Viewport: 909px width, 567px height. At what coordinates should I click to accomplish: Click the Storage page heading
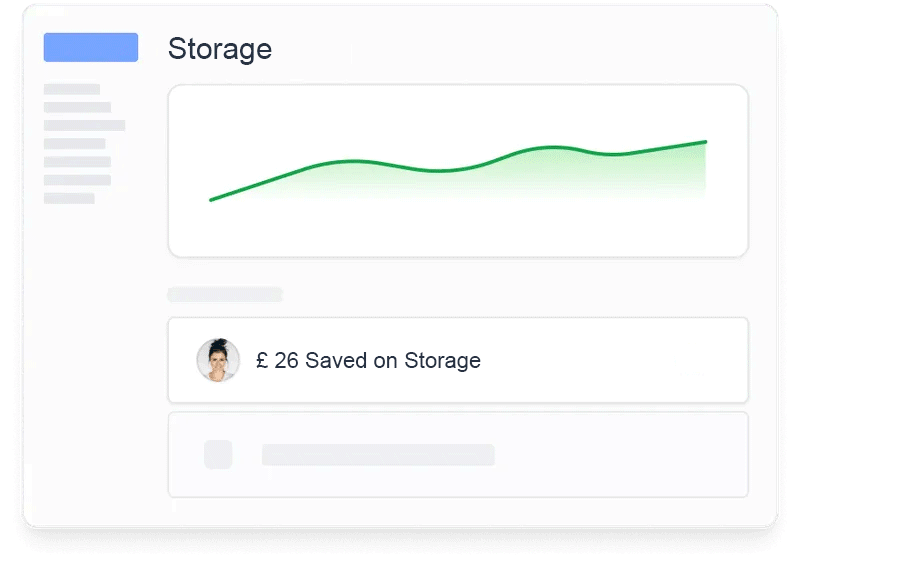tap(220, 49)
